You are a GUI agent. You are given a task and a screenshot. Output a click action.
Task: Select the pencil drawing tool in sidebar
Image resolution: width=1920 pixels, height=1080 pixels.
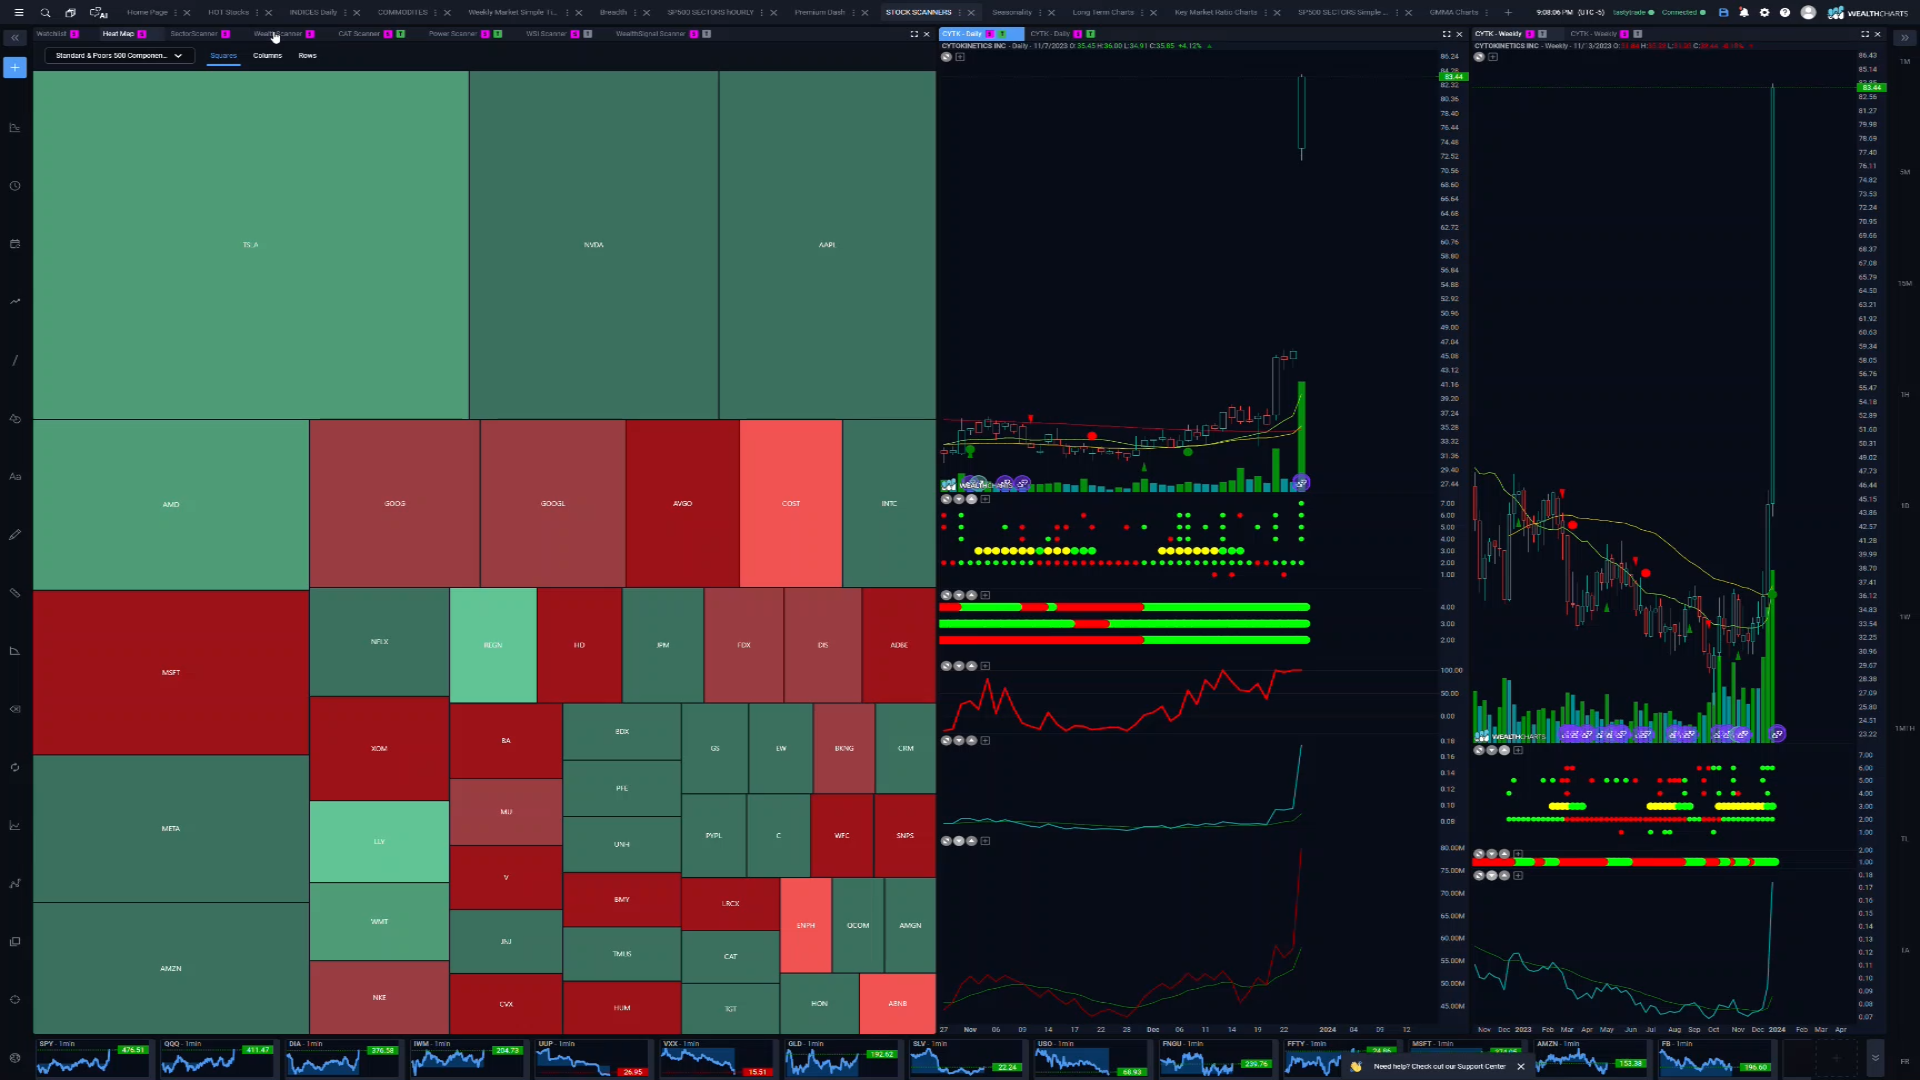tap(15, 535)
